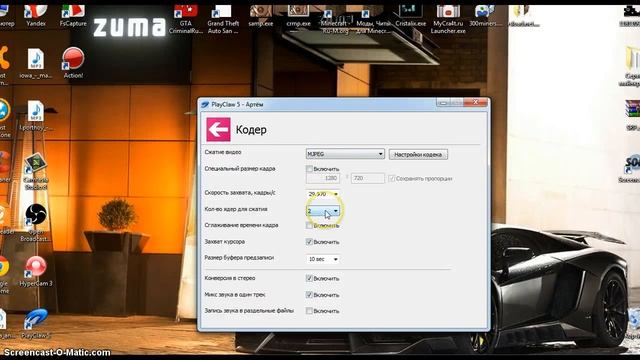
Task: Select the Minecraft Ru-M.org shortcut
Action: pos(335,20)
